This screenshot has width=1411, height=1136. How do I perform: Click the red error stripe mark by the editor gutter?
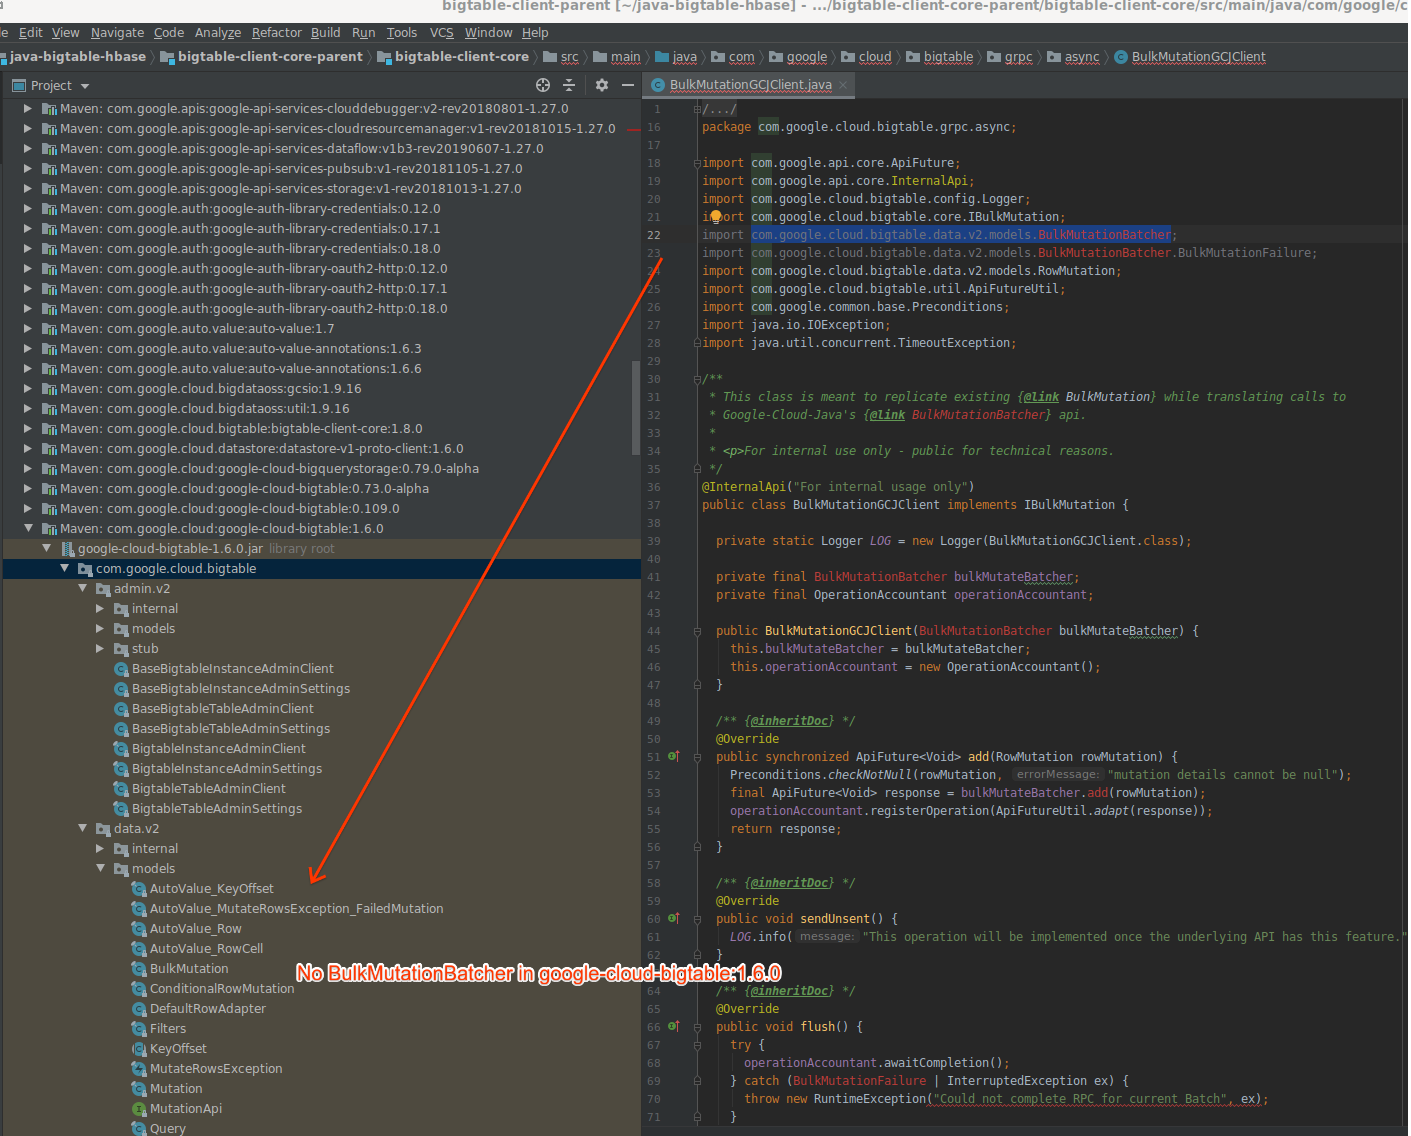click(632, 130)
